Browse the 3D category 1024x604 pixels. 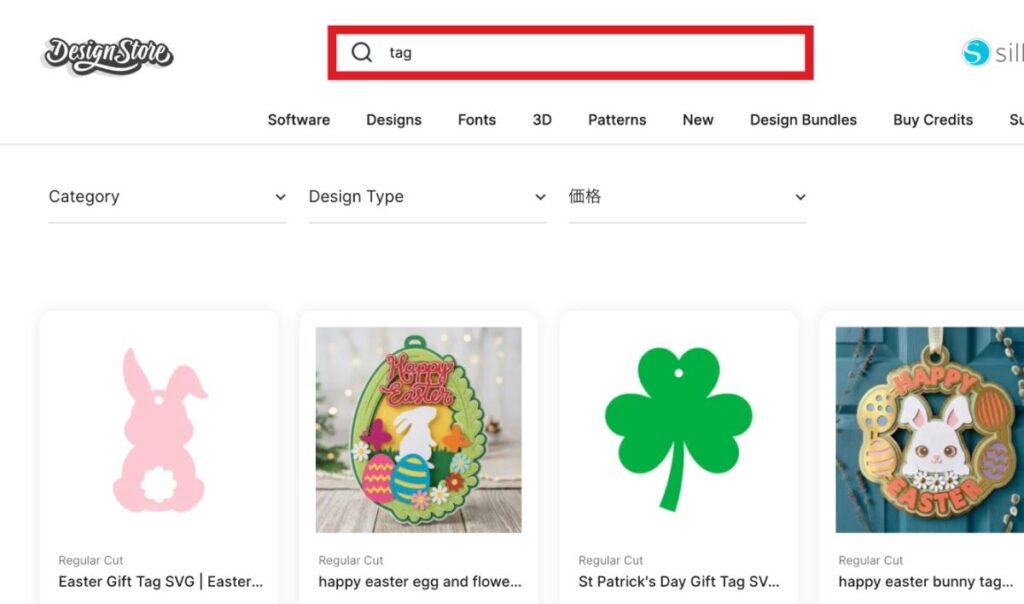click(542, 120)
